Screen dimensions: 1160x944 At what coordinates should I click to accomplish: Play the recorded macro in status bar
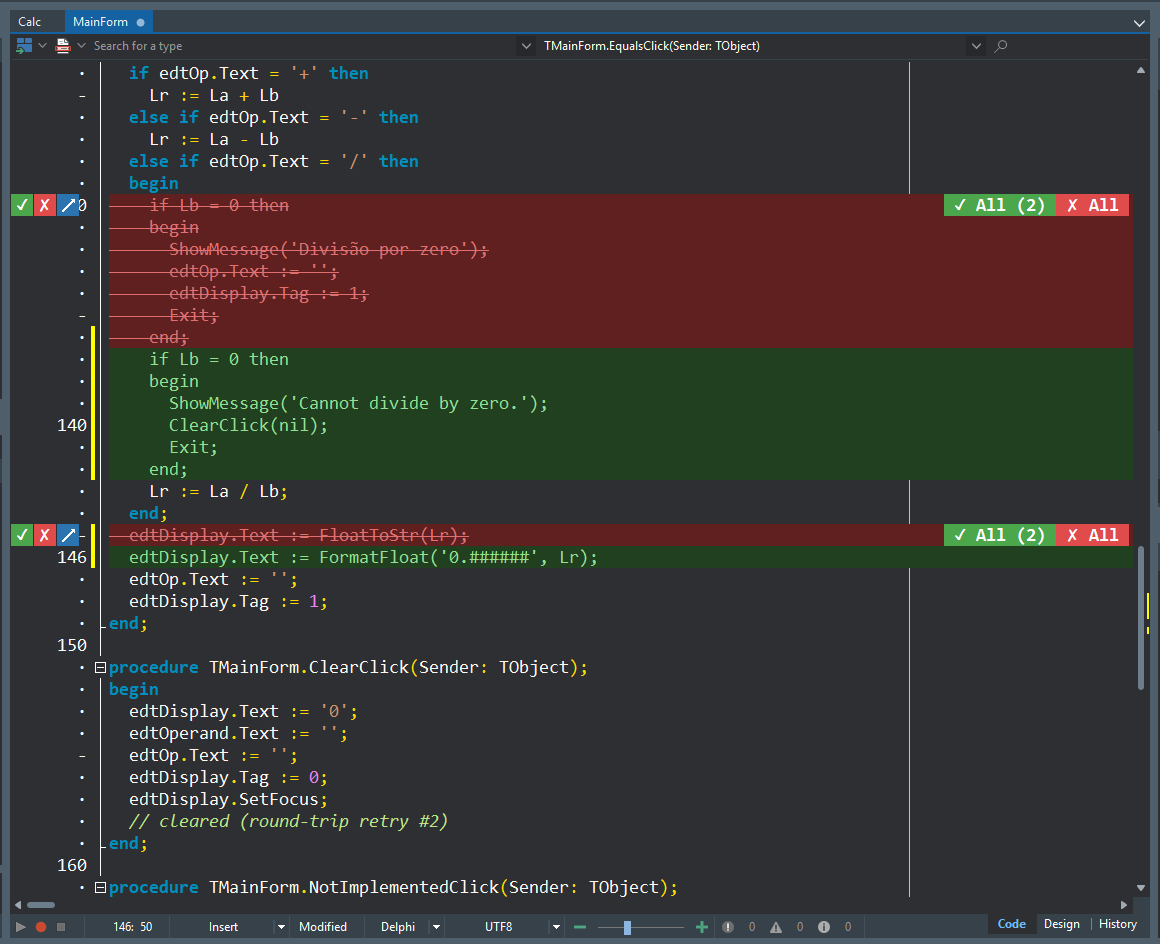(x=21, y=927)
